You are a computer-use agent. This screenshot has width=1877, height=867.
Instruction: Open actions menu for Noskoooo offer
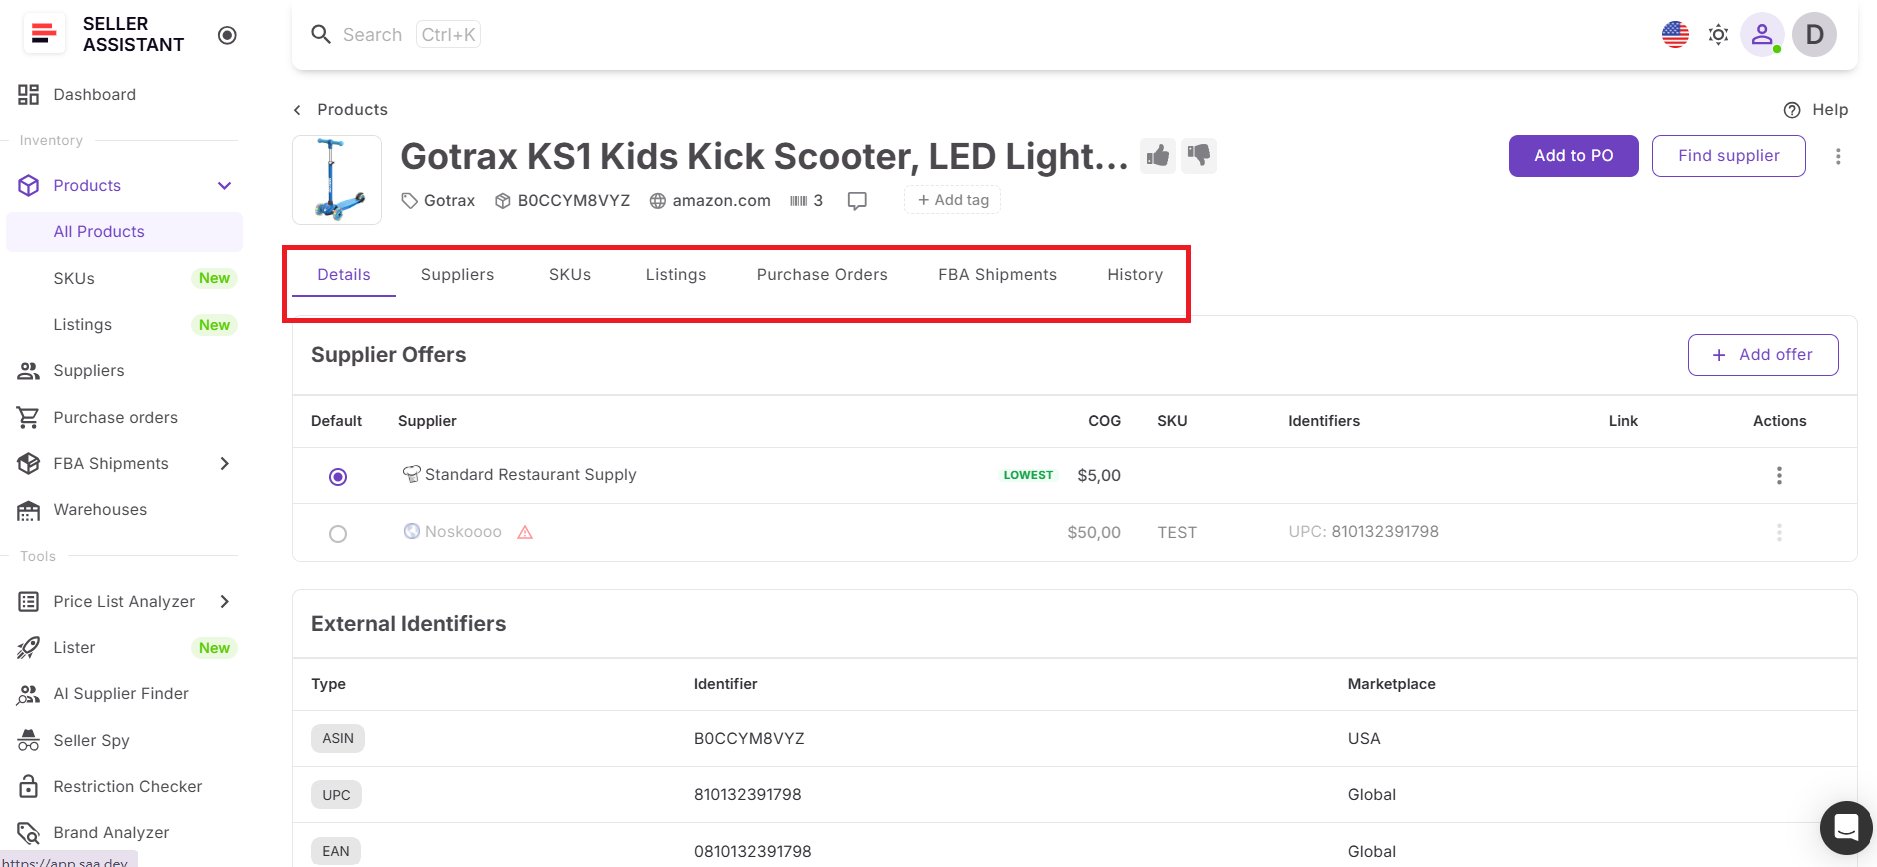[1779, 533]
